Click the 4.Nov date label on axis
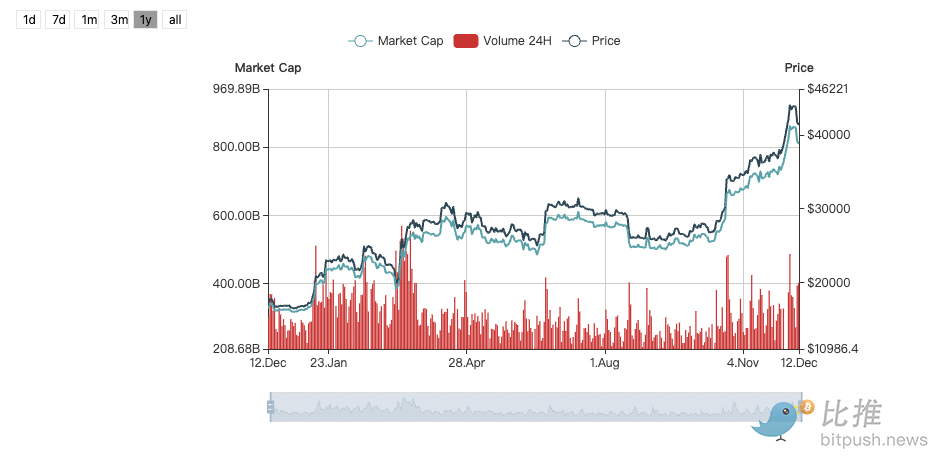 [x=742, y=363]
